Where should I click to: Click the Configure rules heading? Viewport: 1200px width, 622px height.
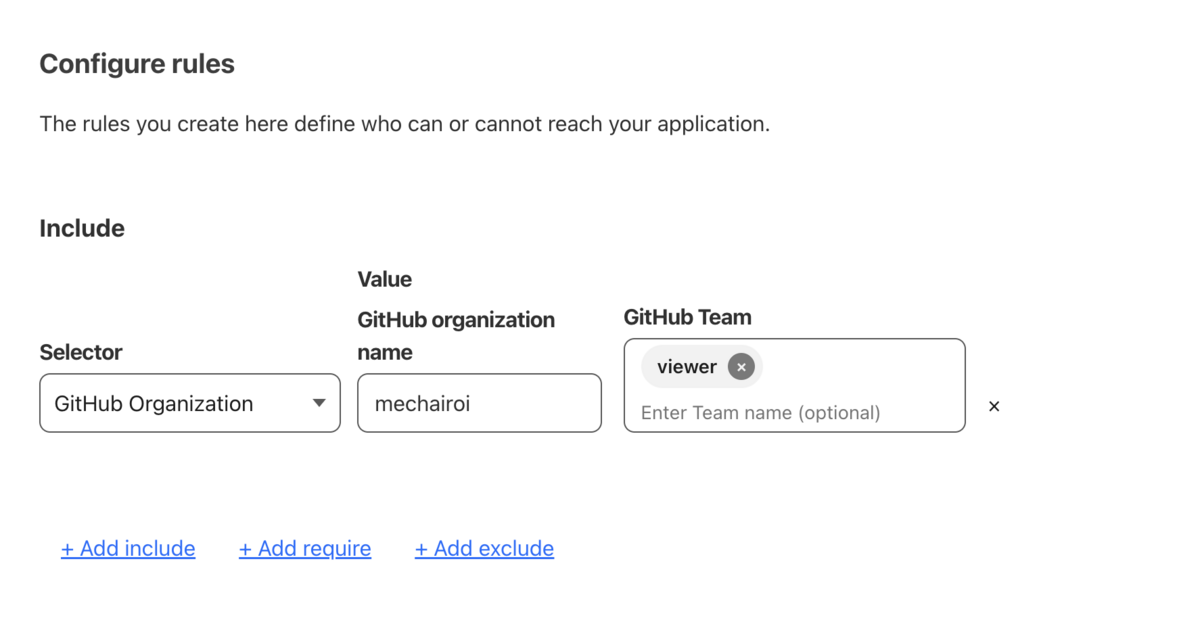click(137, 64)
